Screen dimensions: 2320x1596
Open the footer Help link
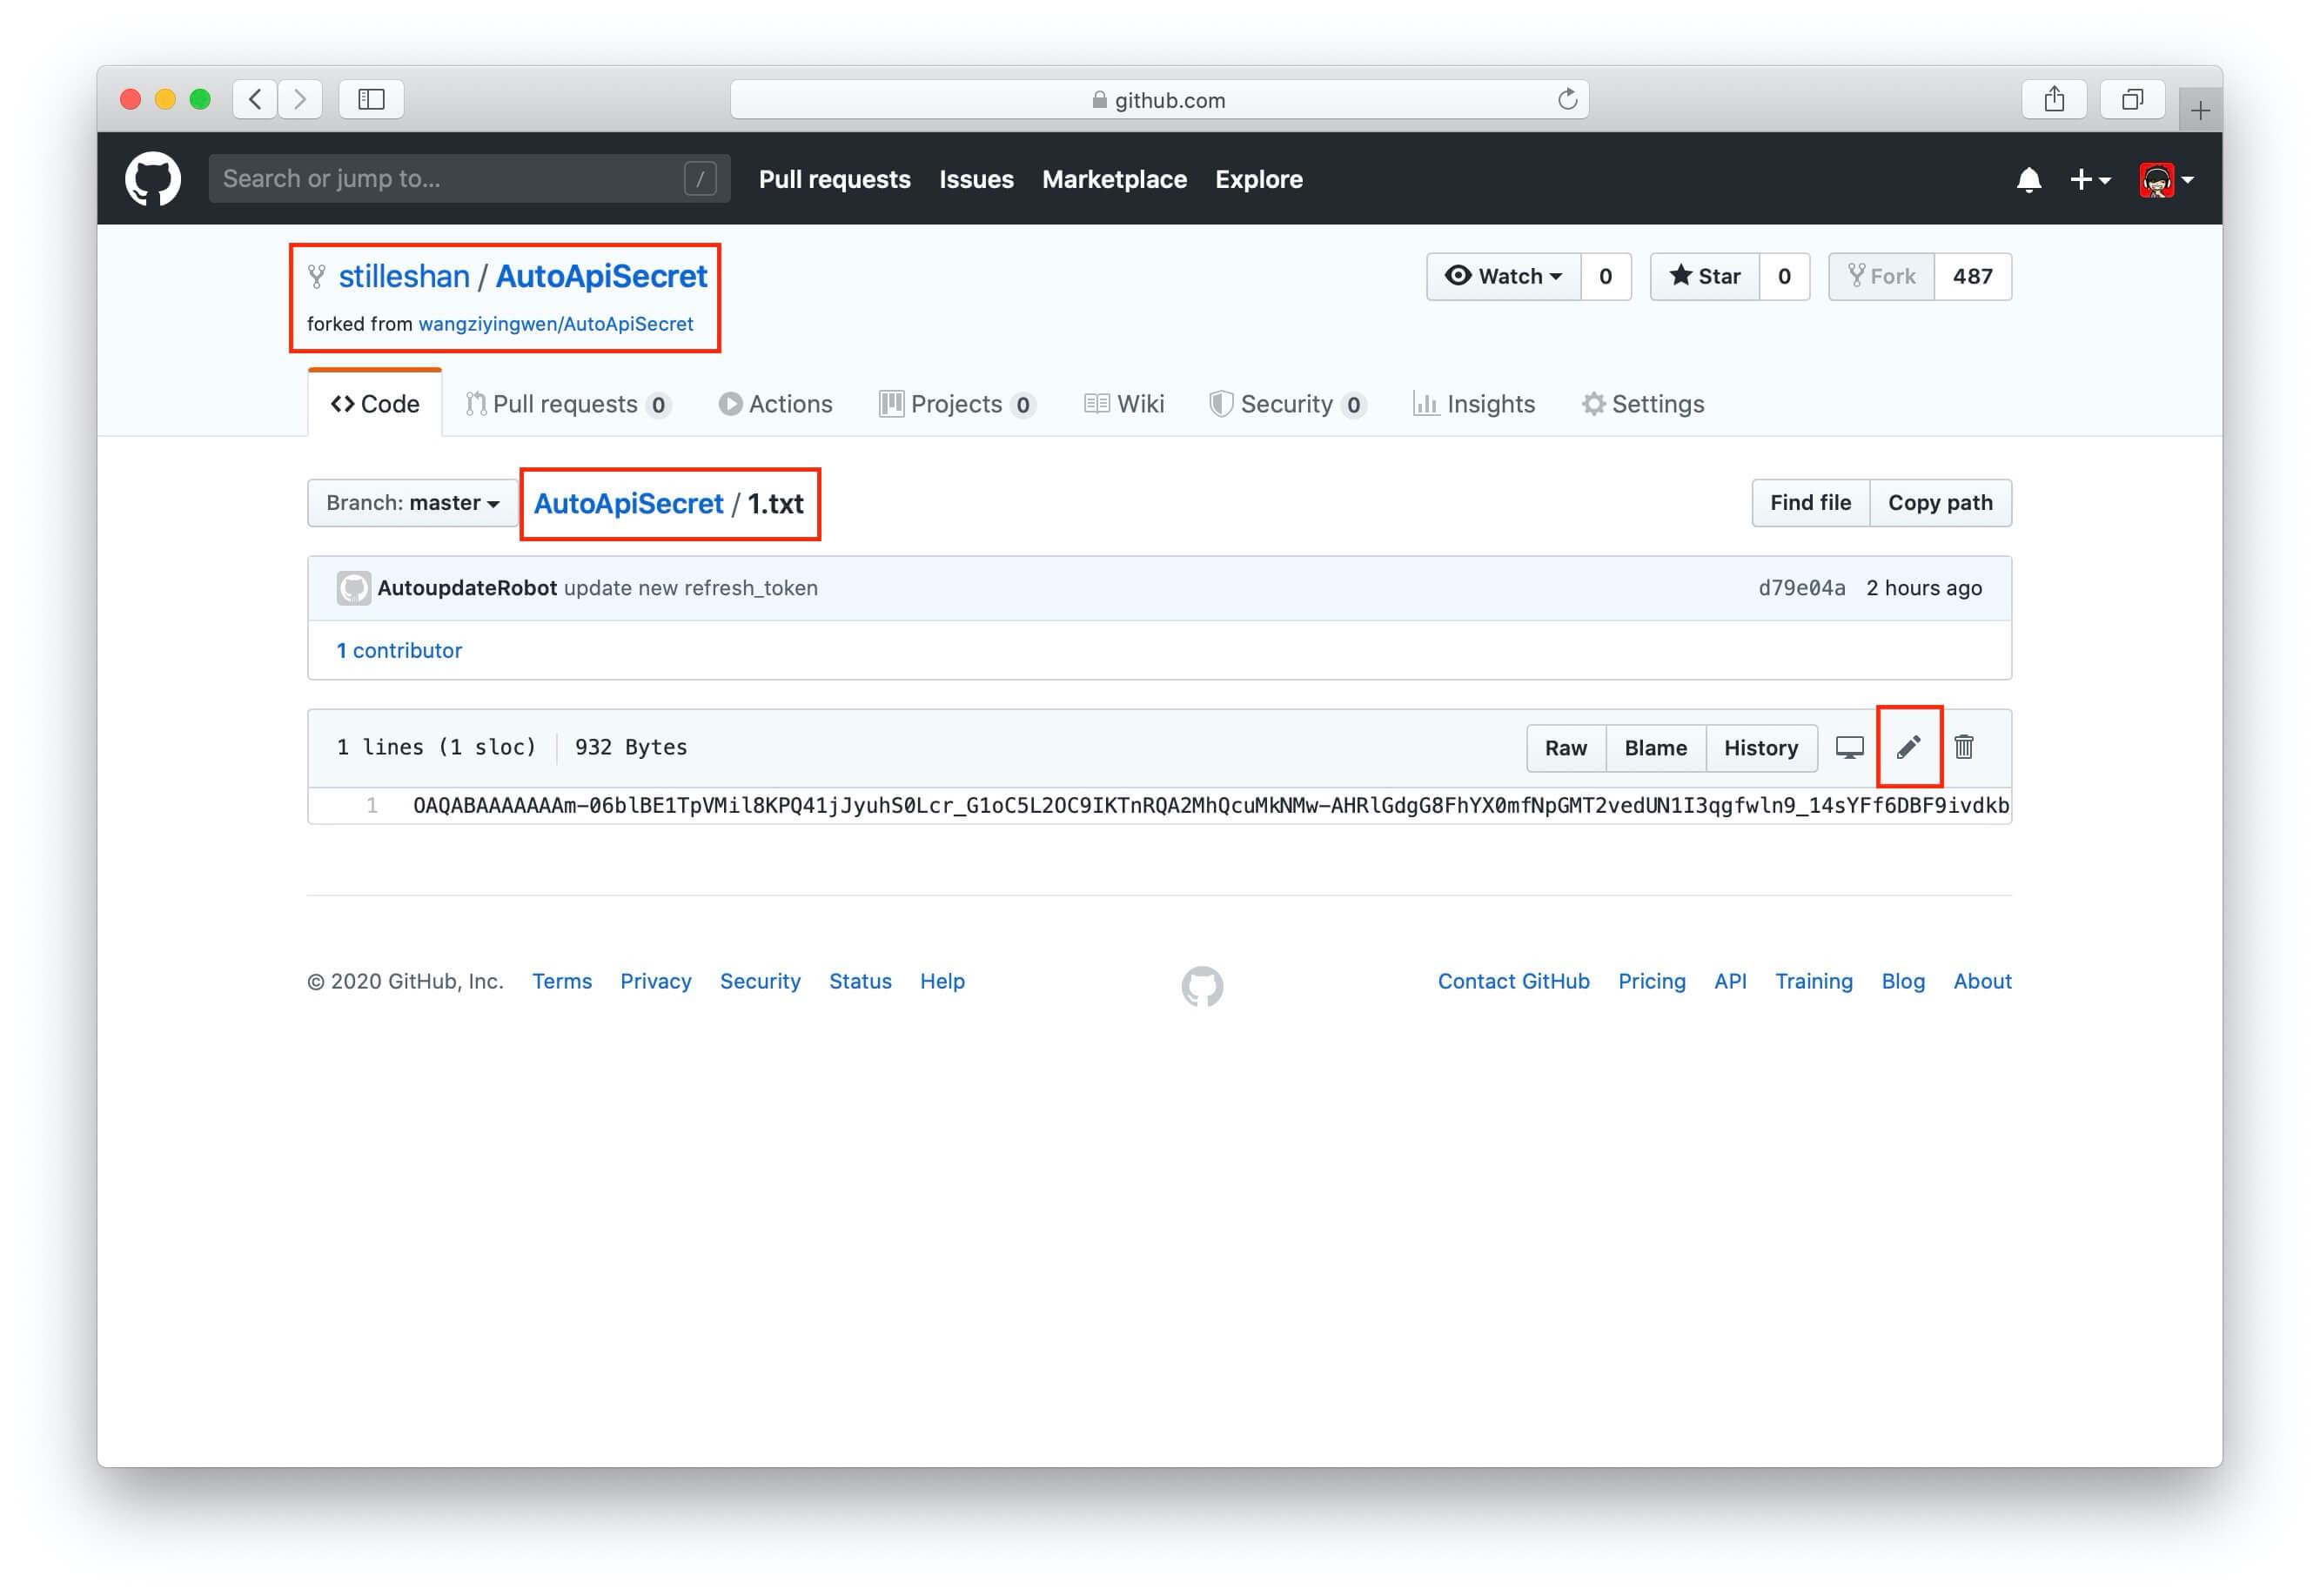tap(942, 982)
